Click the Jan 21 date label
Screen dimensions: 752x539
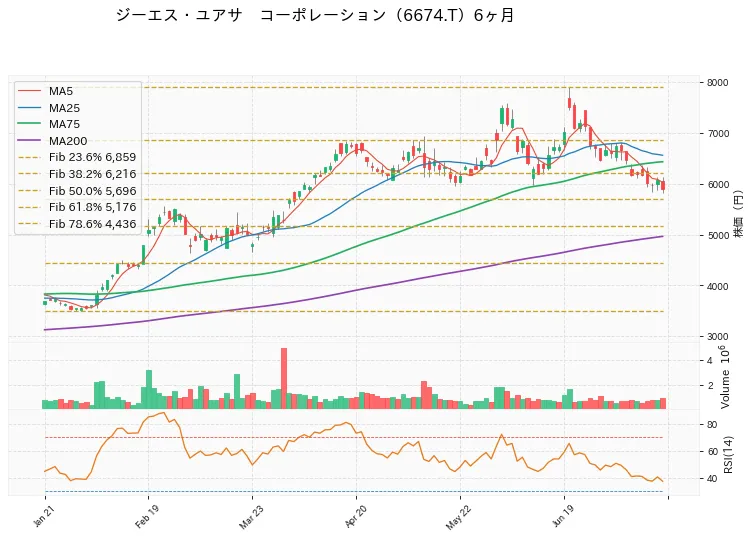click(43, 517)
